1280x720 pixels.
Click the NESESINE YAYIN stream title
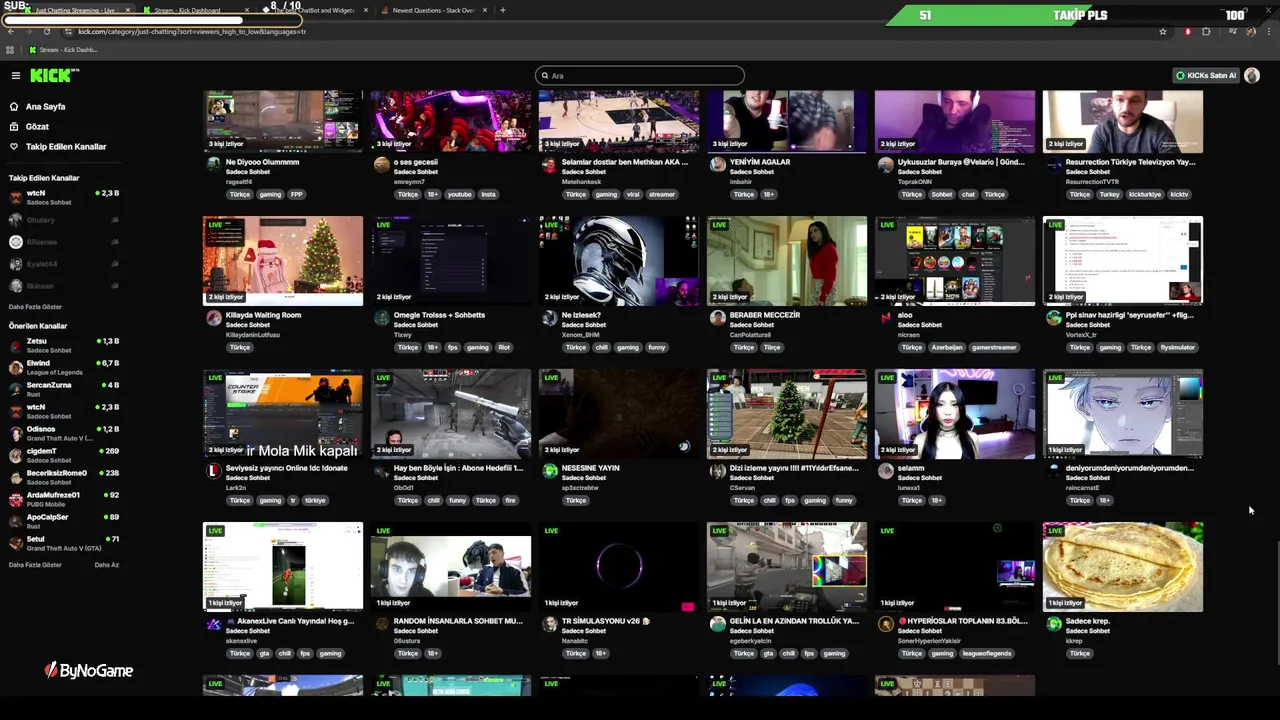click(590, 468)
